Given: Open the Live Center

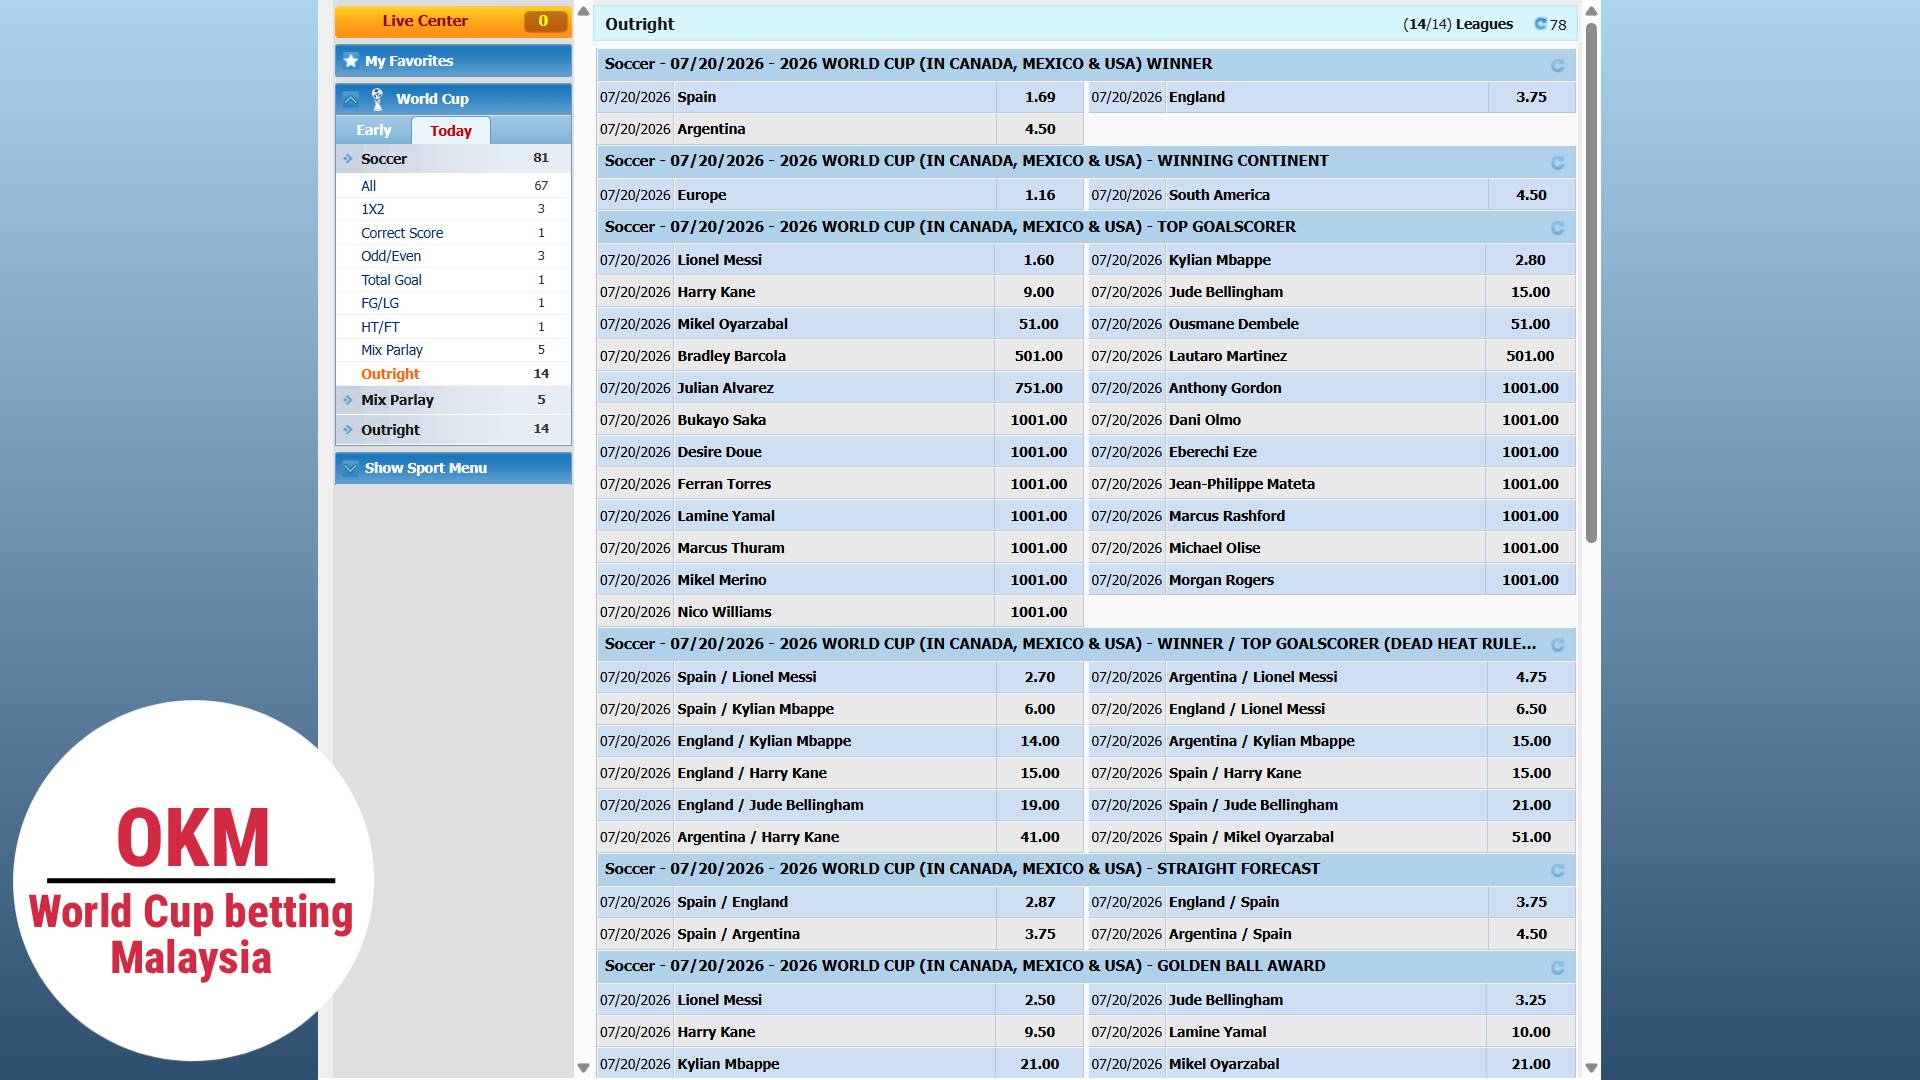Looking at the screenshot, I should pos(453,21).
